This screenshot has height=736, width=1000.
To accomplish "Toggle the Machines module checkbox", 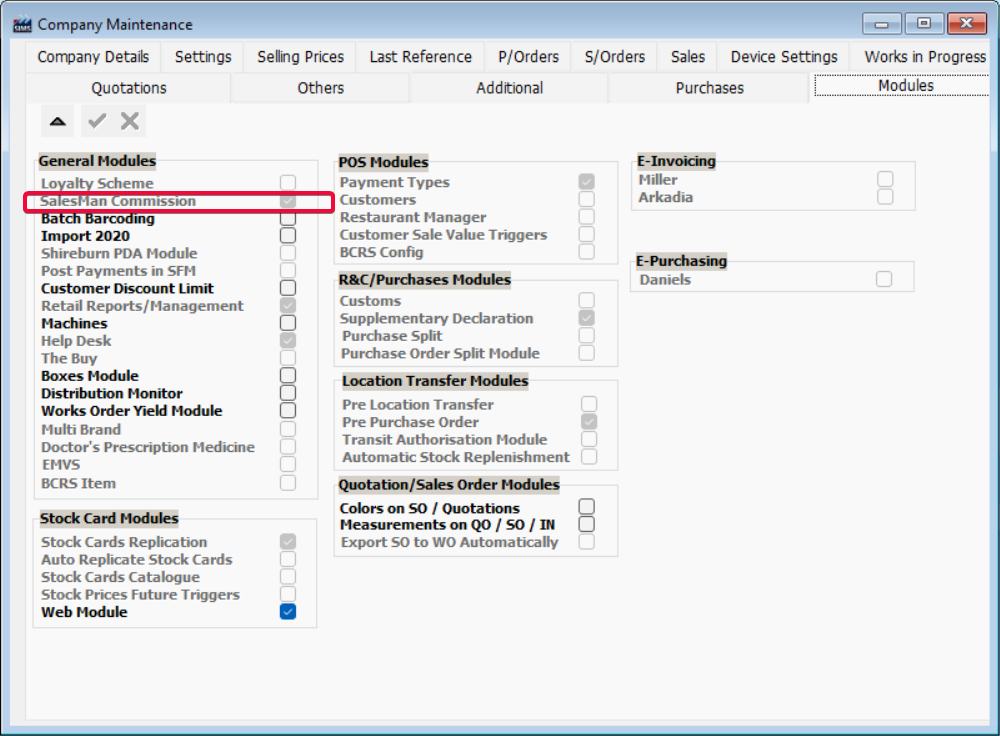I will 288,323.
